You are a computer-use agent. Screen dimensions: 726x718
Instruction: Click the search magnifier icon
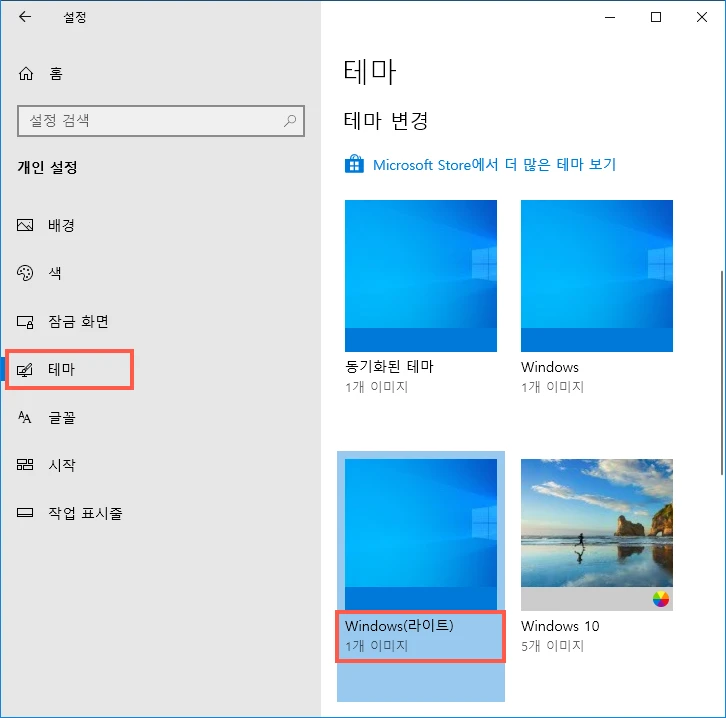290,121
